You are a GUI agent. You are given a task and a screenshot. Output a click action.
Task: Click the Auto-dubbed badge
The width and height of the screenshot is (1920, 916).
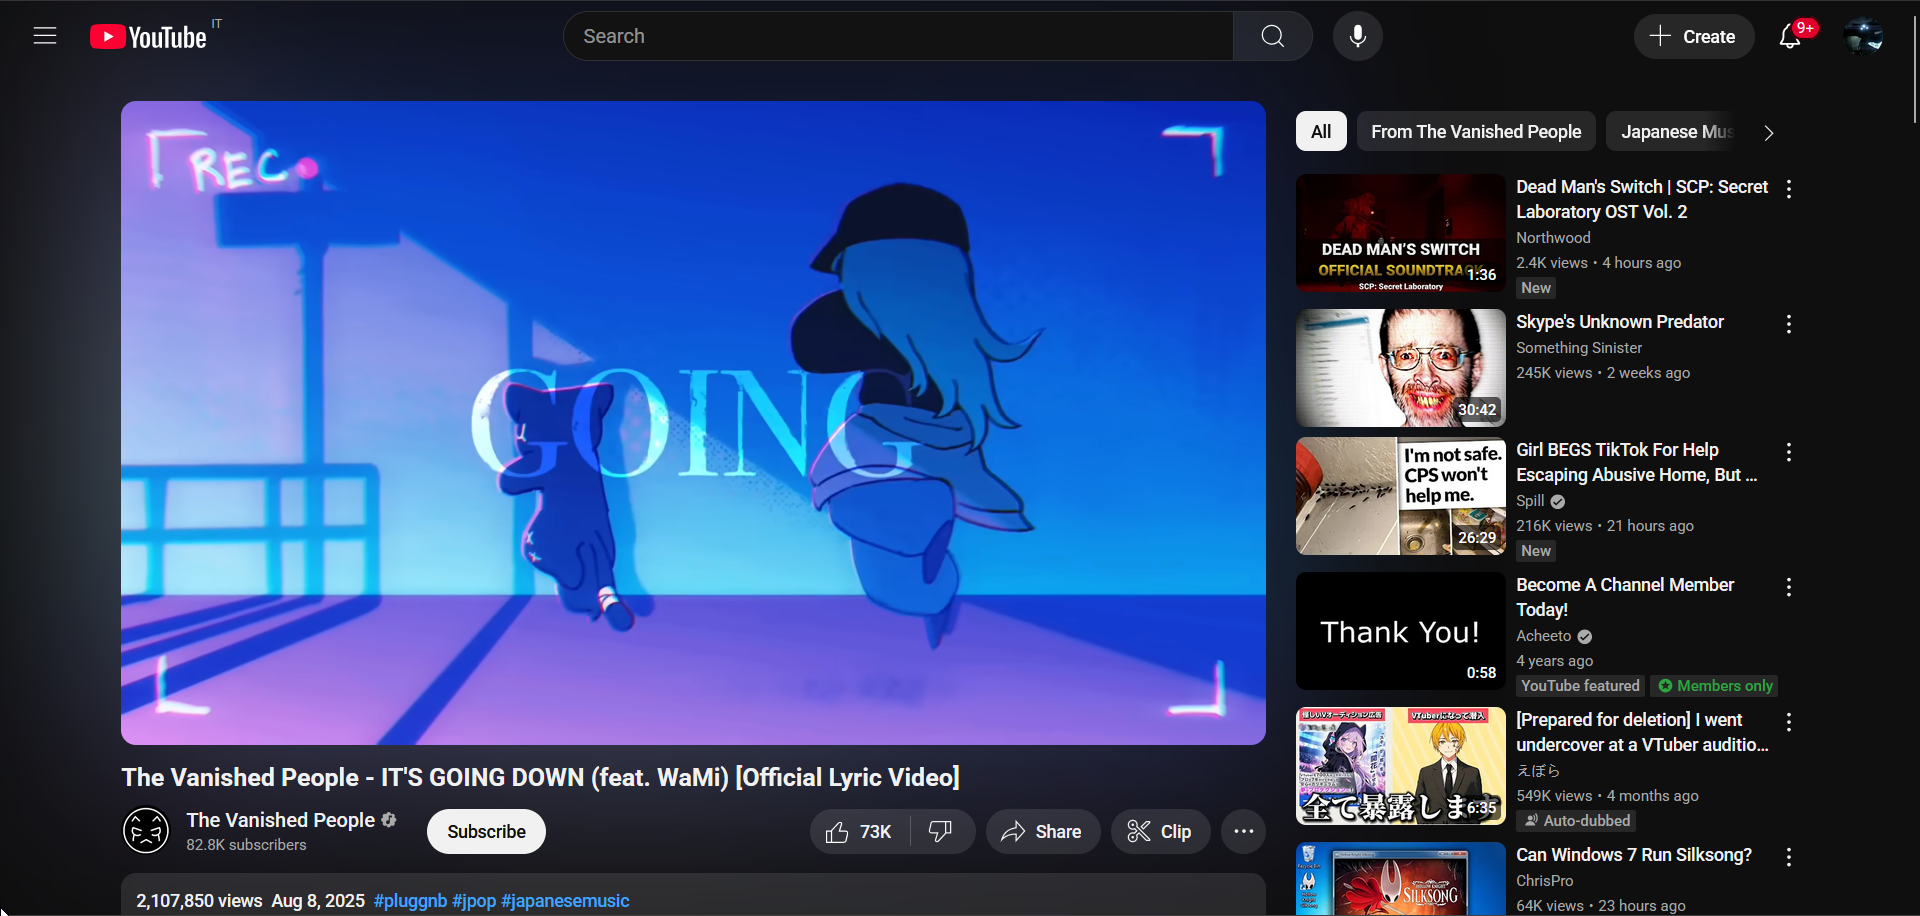pyautogui.click(x=1576, y=821)
